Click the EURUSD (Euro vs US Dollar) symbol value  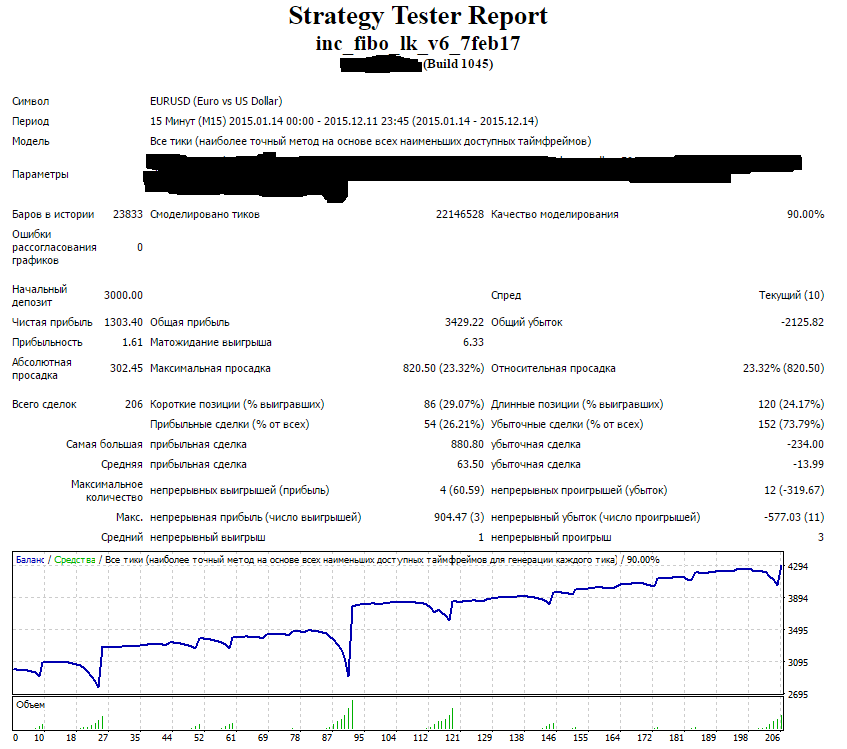point(216,102)
